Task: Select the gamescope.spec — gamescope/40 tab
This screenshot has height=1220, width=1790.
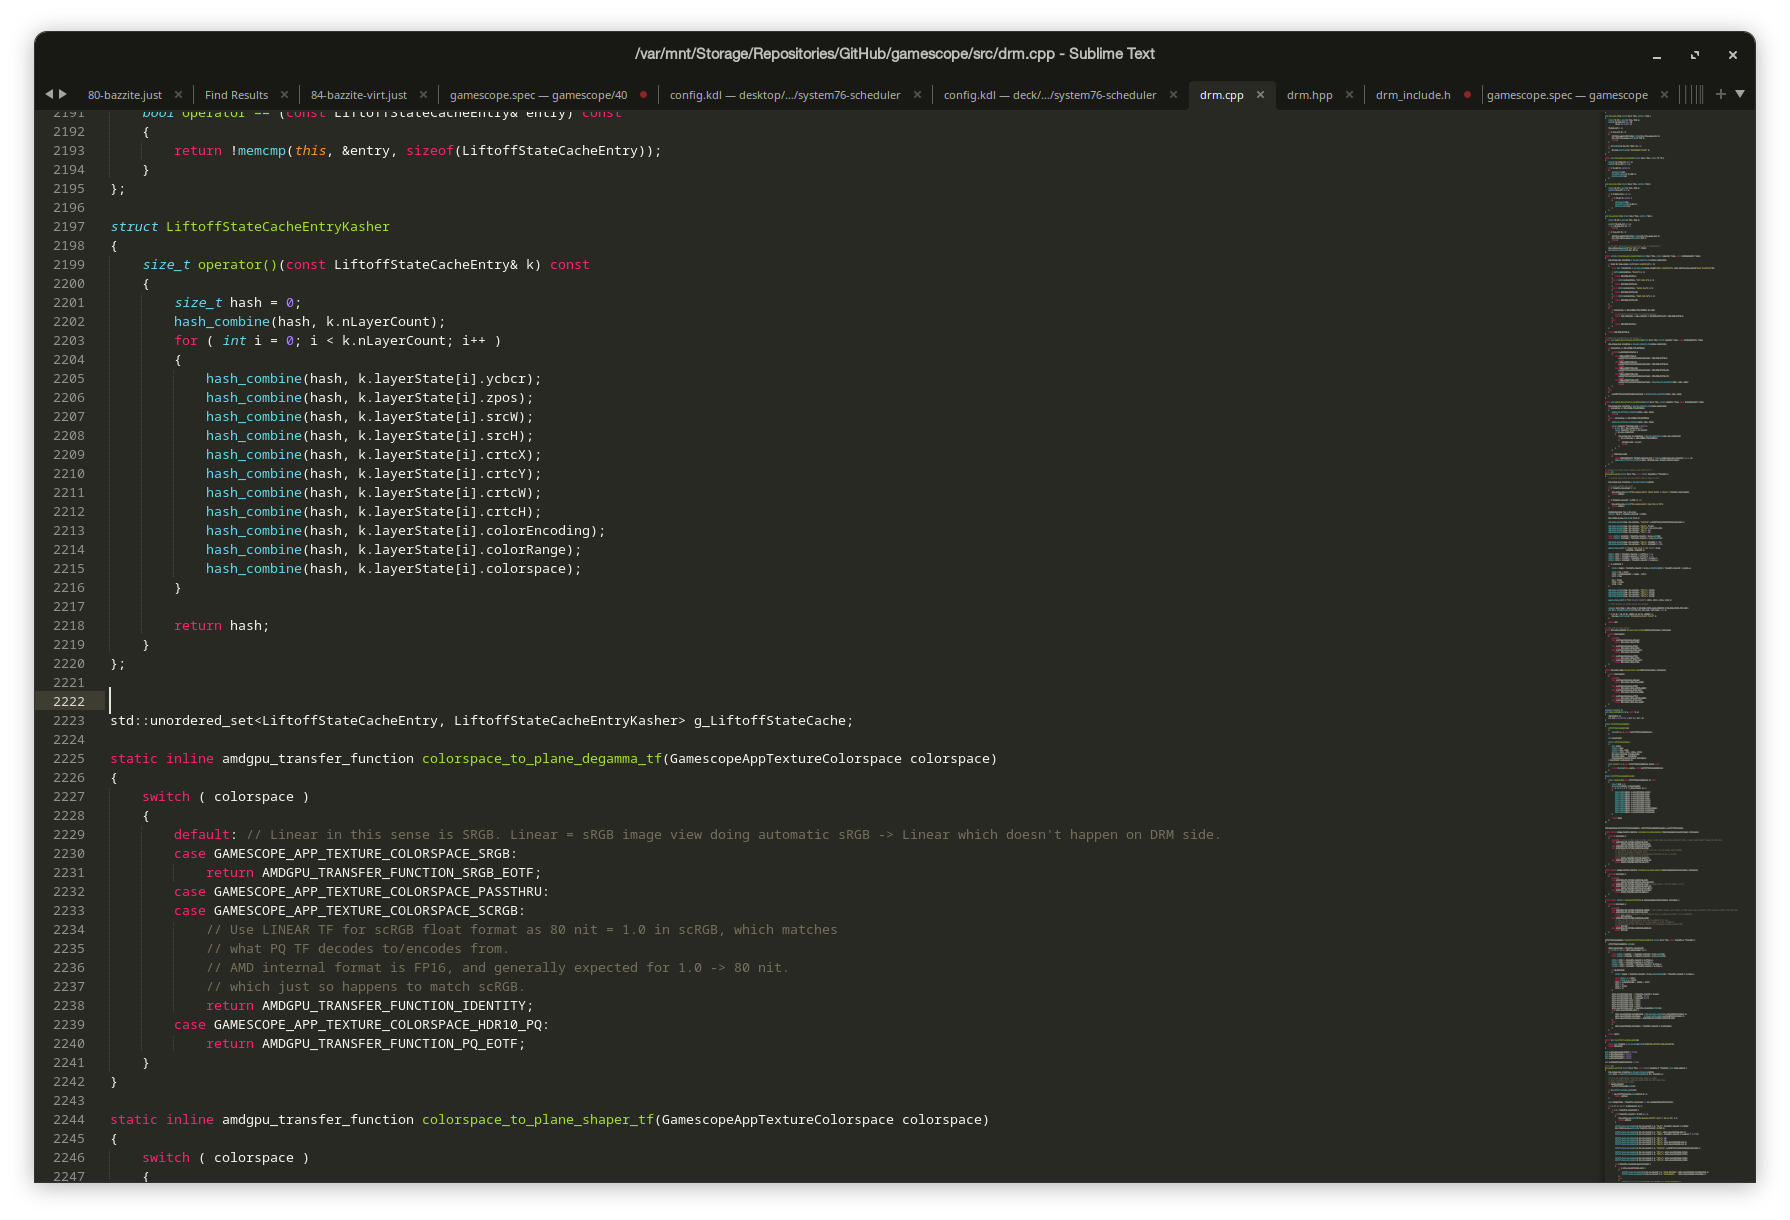Action: pos(538,95)
